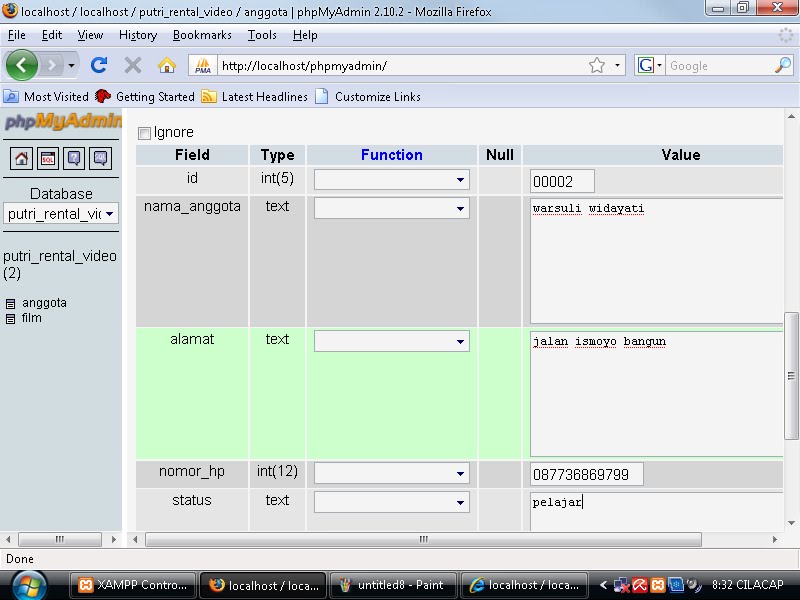Image resolution: width=800 pixels, height=600 pixels.
Task: Open the Customize Links bookmark
Action: coord(368,96)
